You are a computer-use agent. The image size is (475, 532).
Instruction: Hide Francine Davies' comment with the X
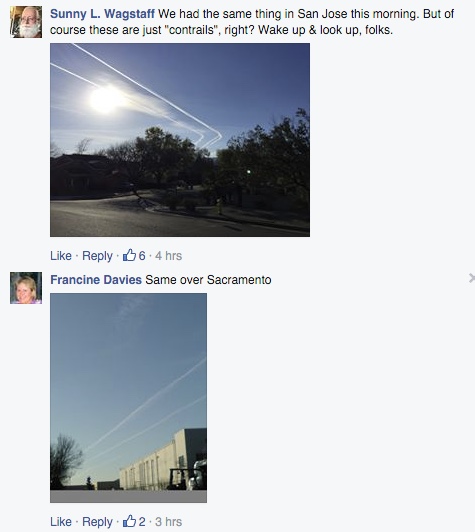point(472,278)
